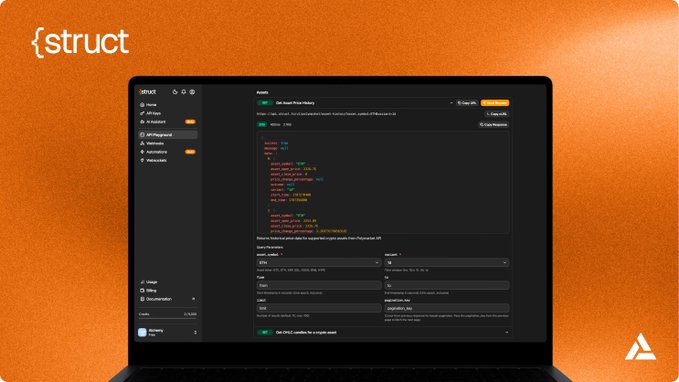Image resolution: width=679 pixels, height=382 pixels.
Task: Click the pagination_key input field
Action: 447,308
